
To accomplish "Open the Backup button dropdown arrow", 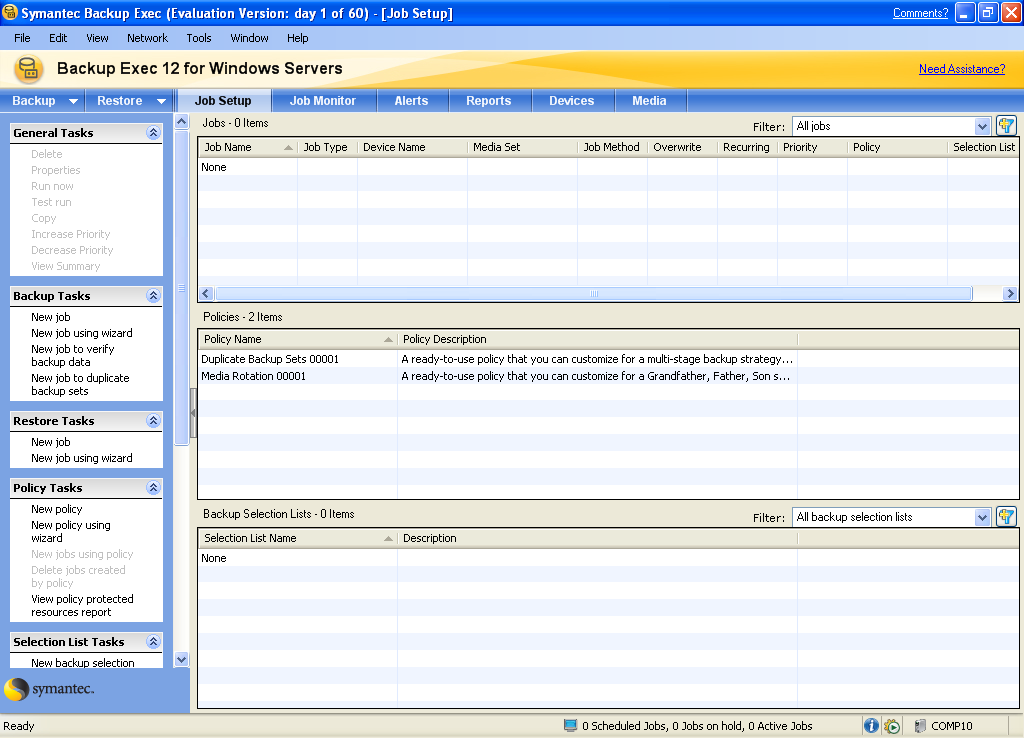I will [73, 101].
